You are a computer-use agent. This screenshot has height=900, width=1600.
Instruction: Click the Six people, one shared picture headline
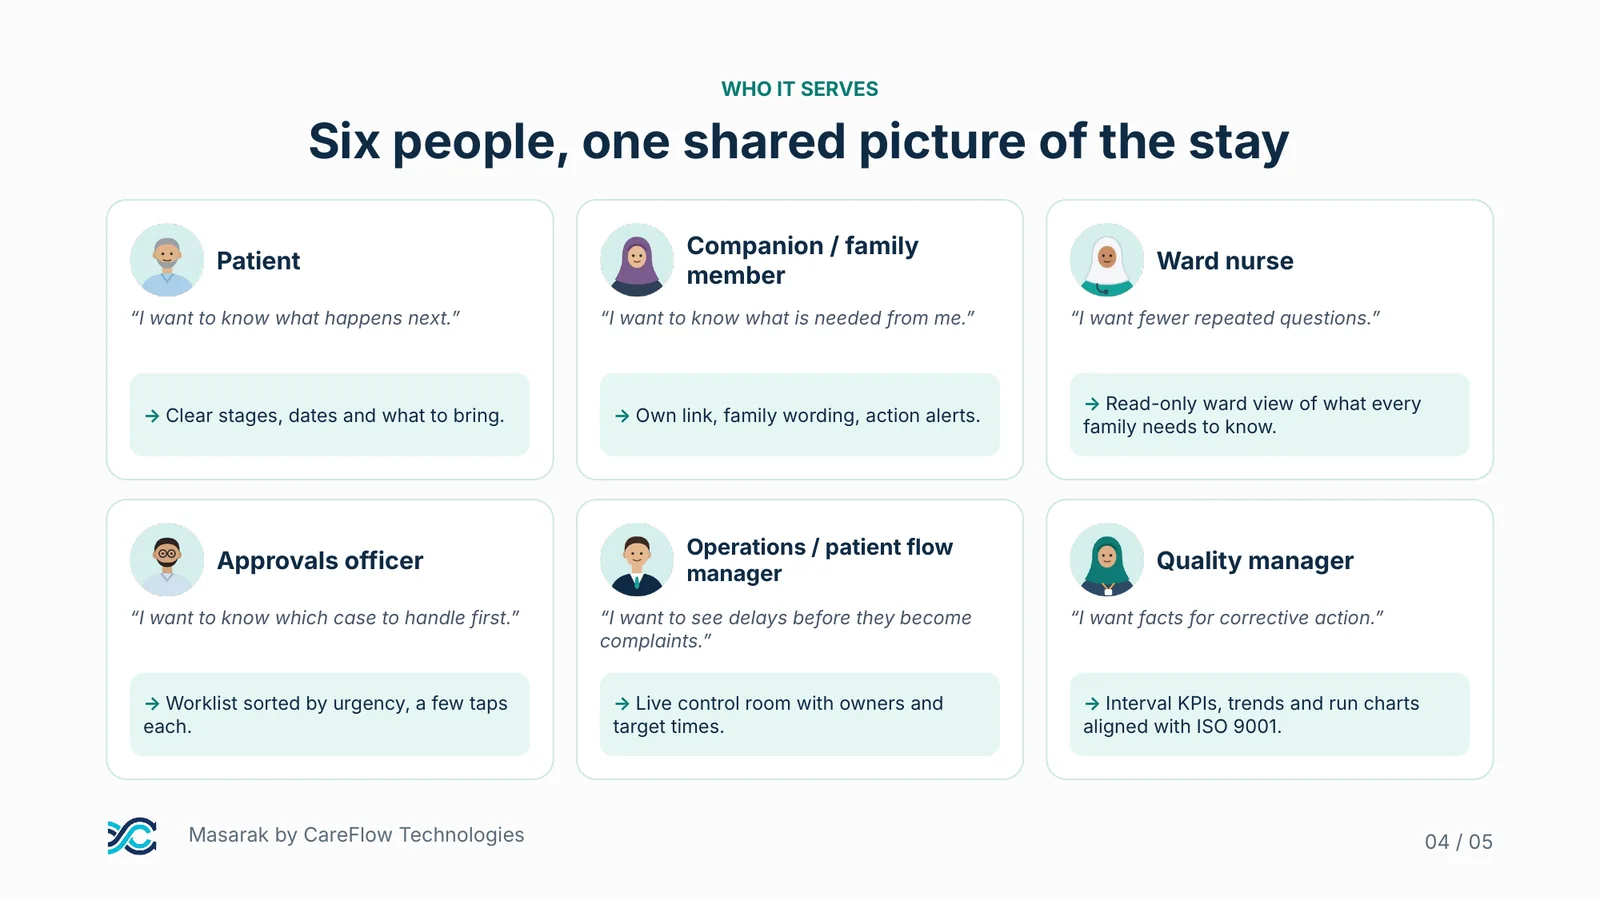tap(799, 142)
